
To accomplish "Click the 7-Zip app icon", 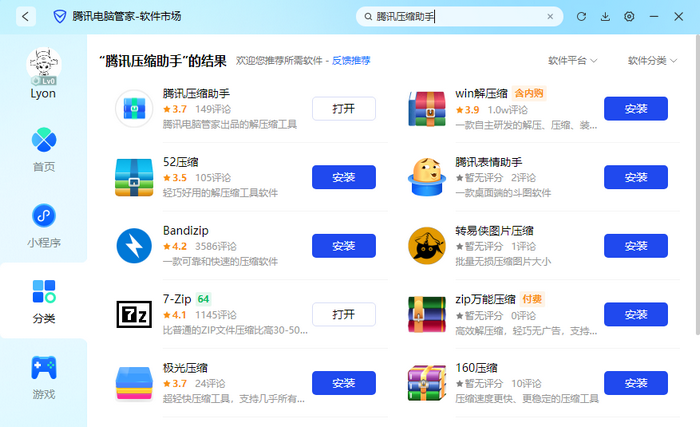I will pyautogui.click(x=133, y=314).
